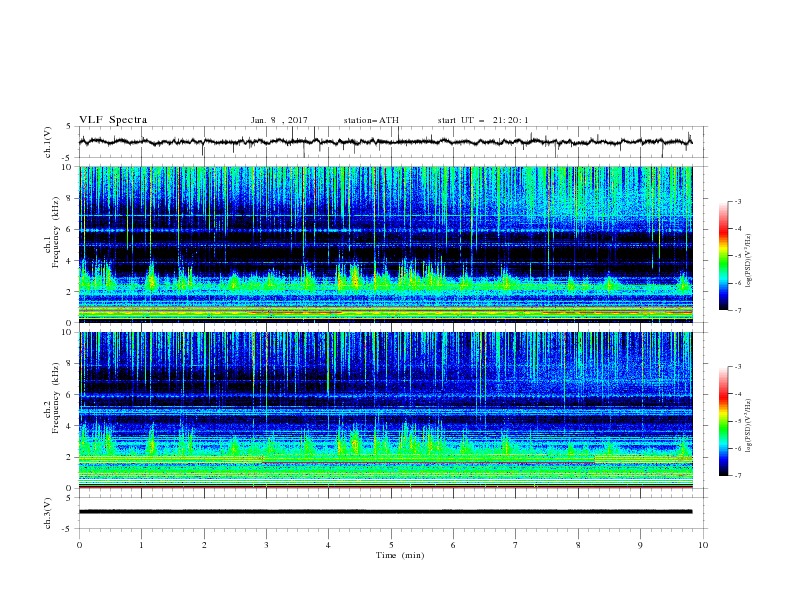Image resolution: width=792 pixels, height=612 pixels.
Task: Click the "VLF Spectra" title text
Action: pyautogui.click(x=113, y=120)
